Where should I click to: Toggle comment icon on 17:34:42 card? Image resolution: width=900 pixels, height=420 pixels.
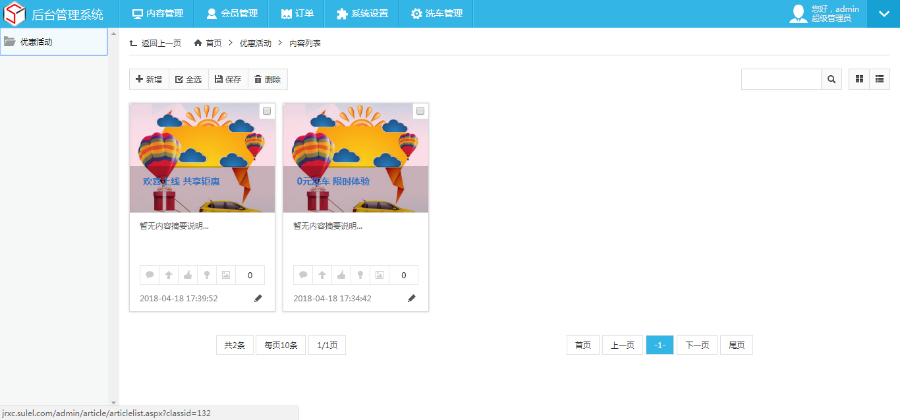click(303, 275)
